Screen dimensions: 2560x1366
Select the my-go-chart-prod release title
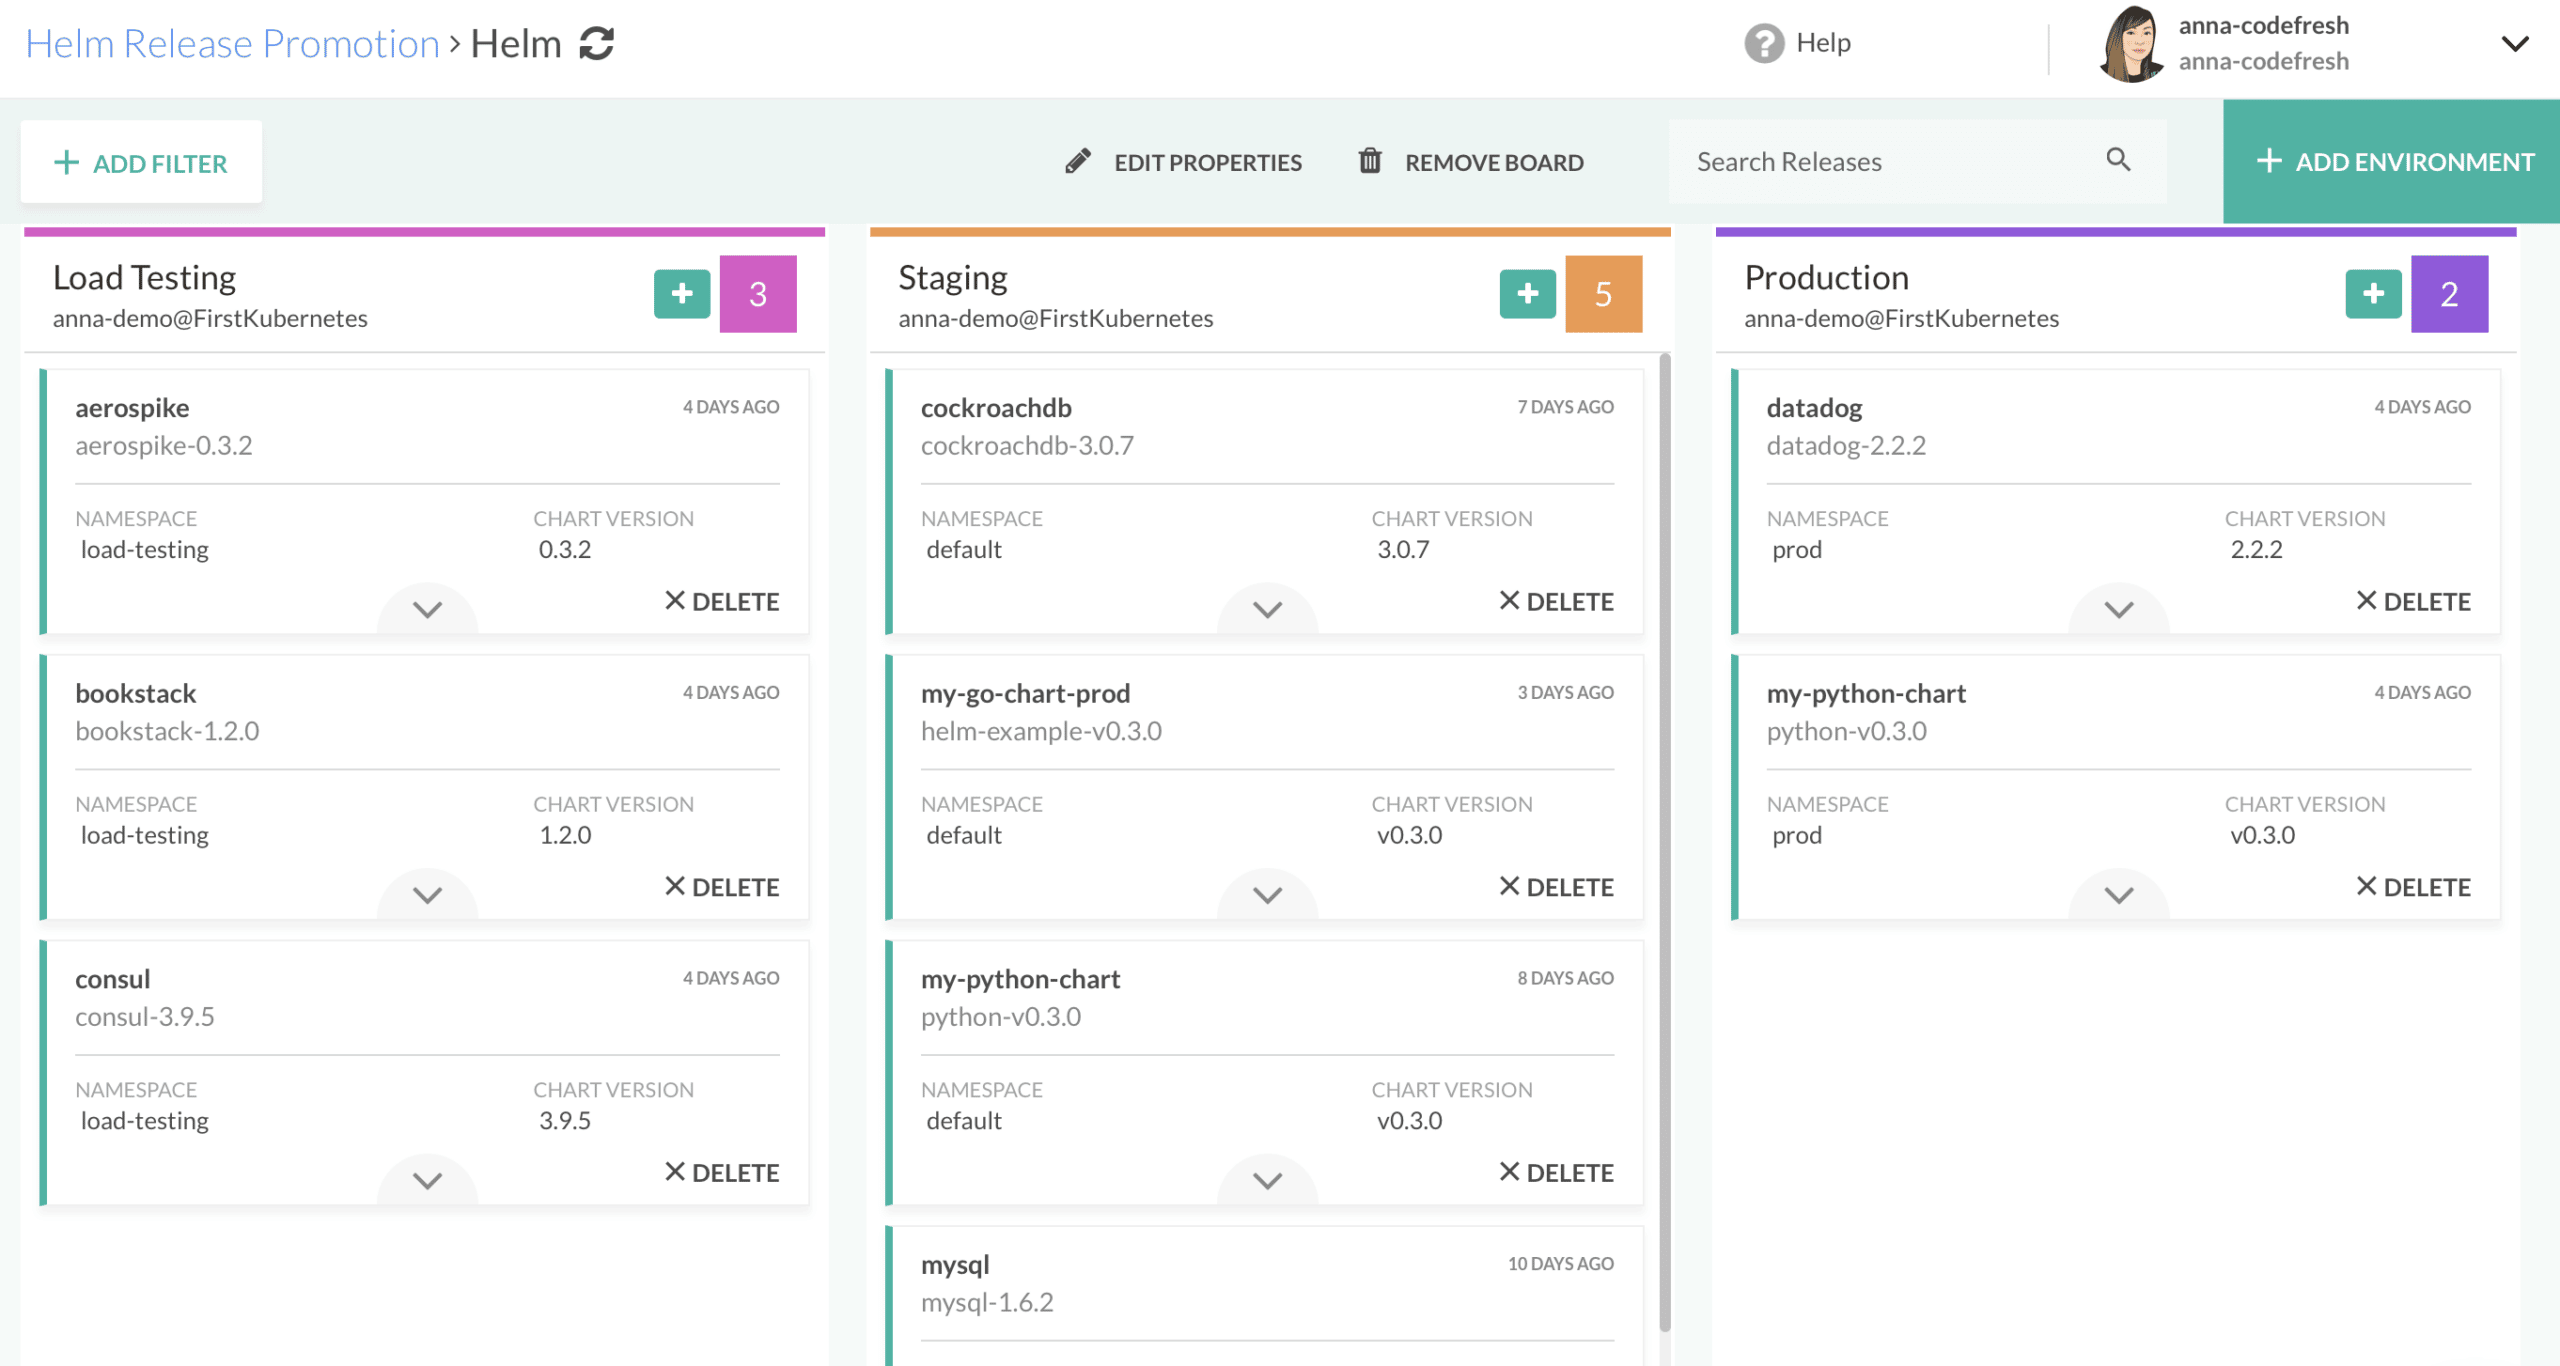[1025, 693]
